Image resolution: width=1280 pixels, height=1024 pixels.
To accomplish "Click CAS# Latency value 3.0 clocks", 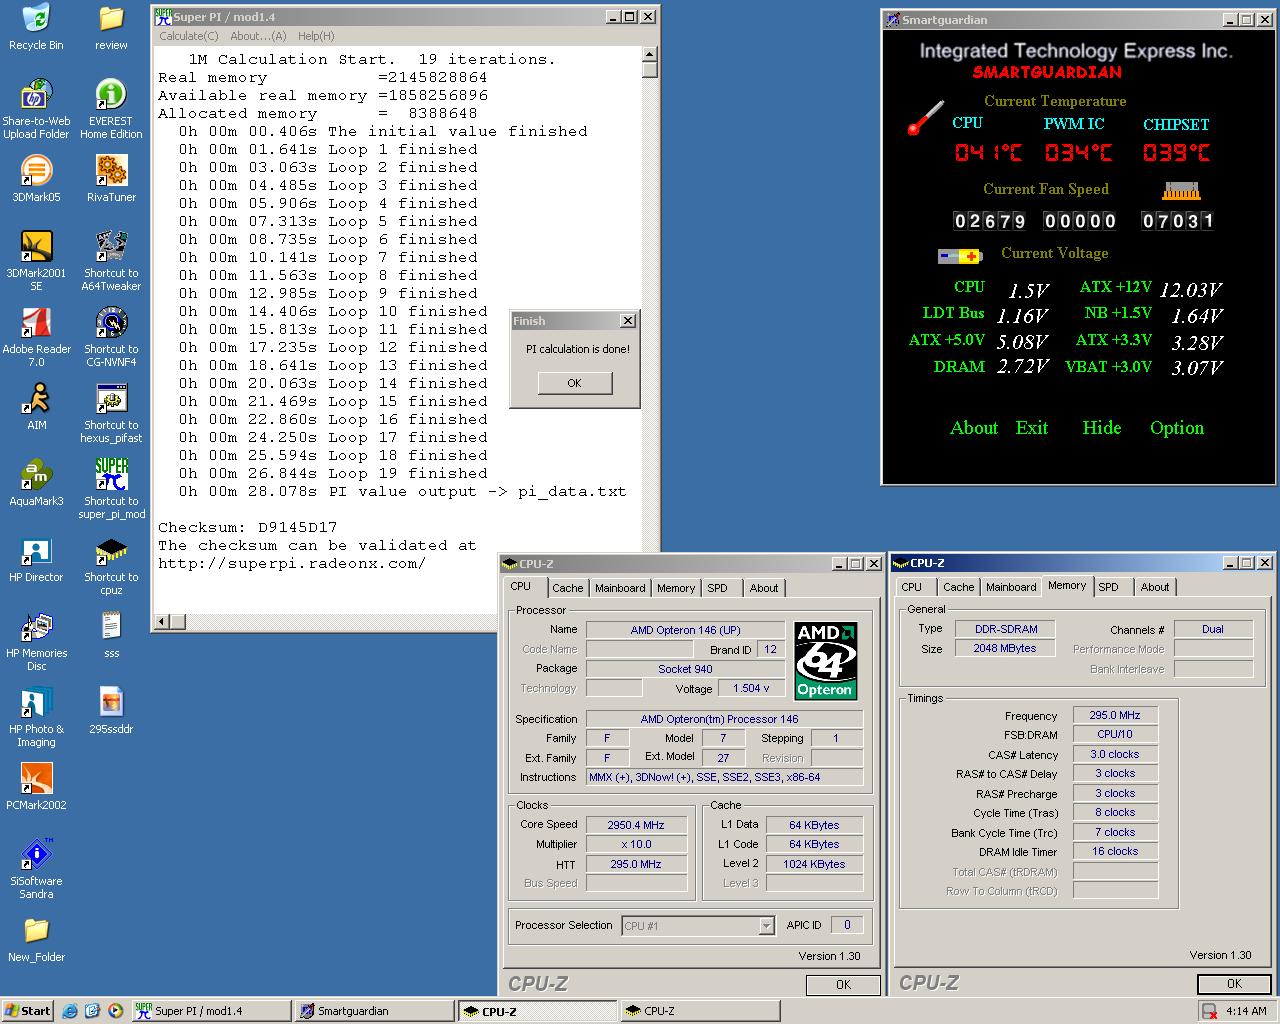I will point(1115,755).
